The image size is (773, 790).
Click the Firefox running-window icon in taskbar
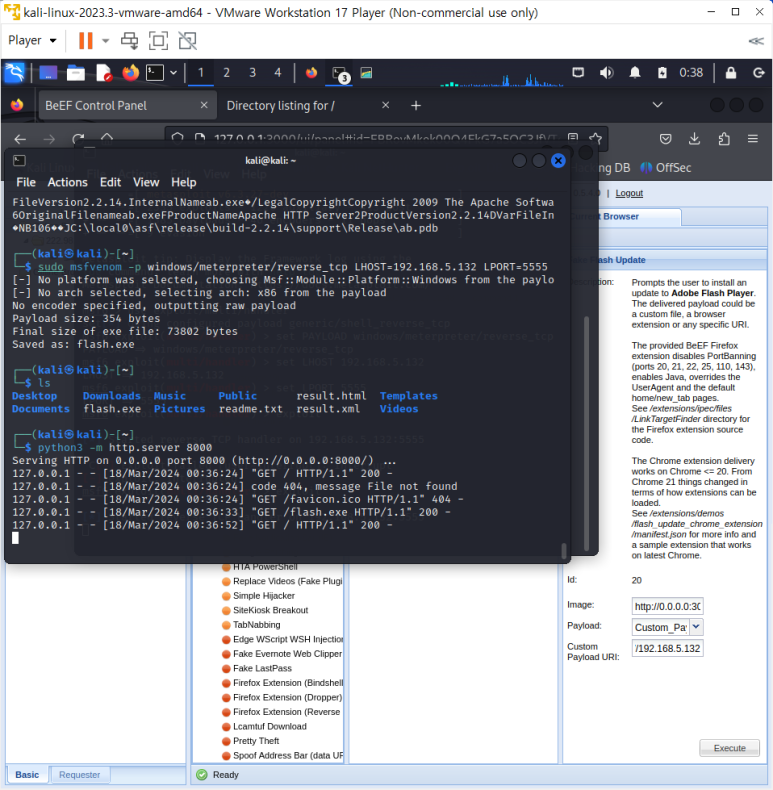point(311,73)
